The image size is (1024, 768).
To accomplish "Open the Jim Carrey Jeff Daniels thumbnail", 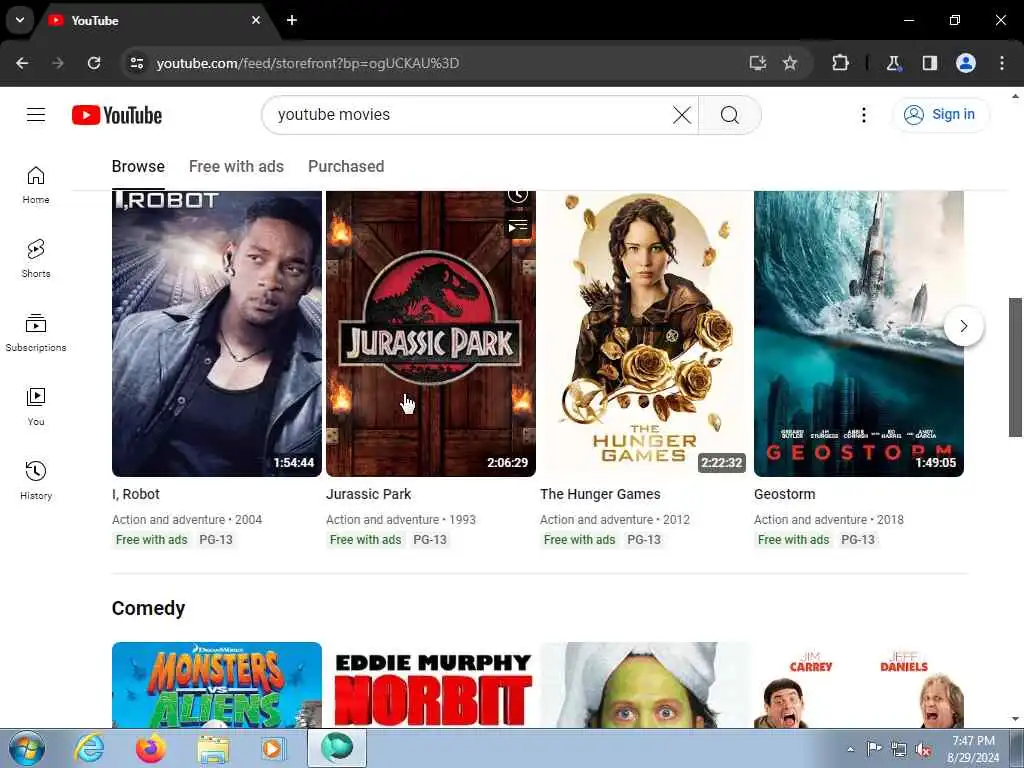I will click(859, 685).
